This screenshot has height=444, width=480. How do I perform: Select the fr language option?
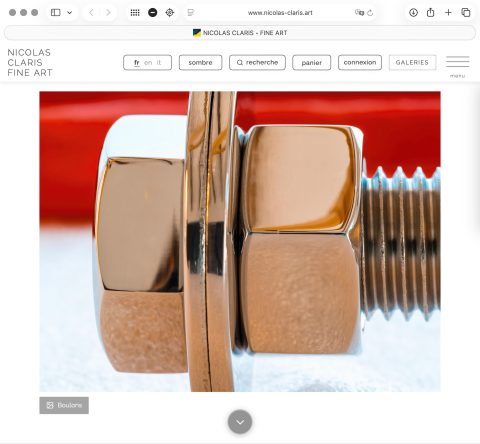click(x=137, y=63)
